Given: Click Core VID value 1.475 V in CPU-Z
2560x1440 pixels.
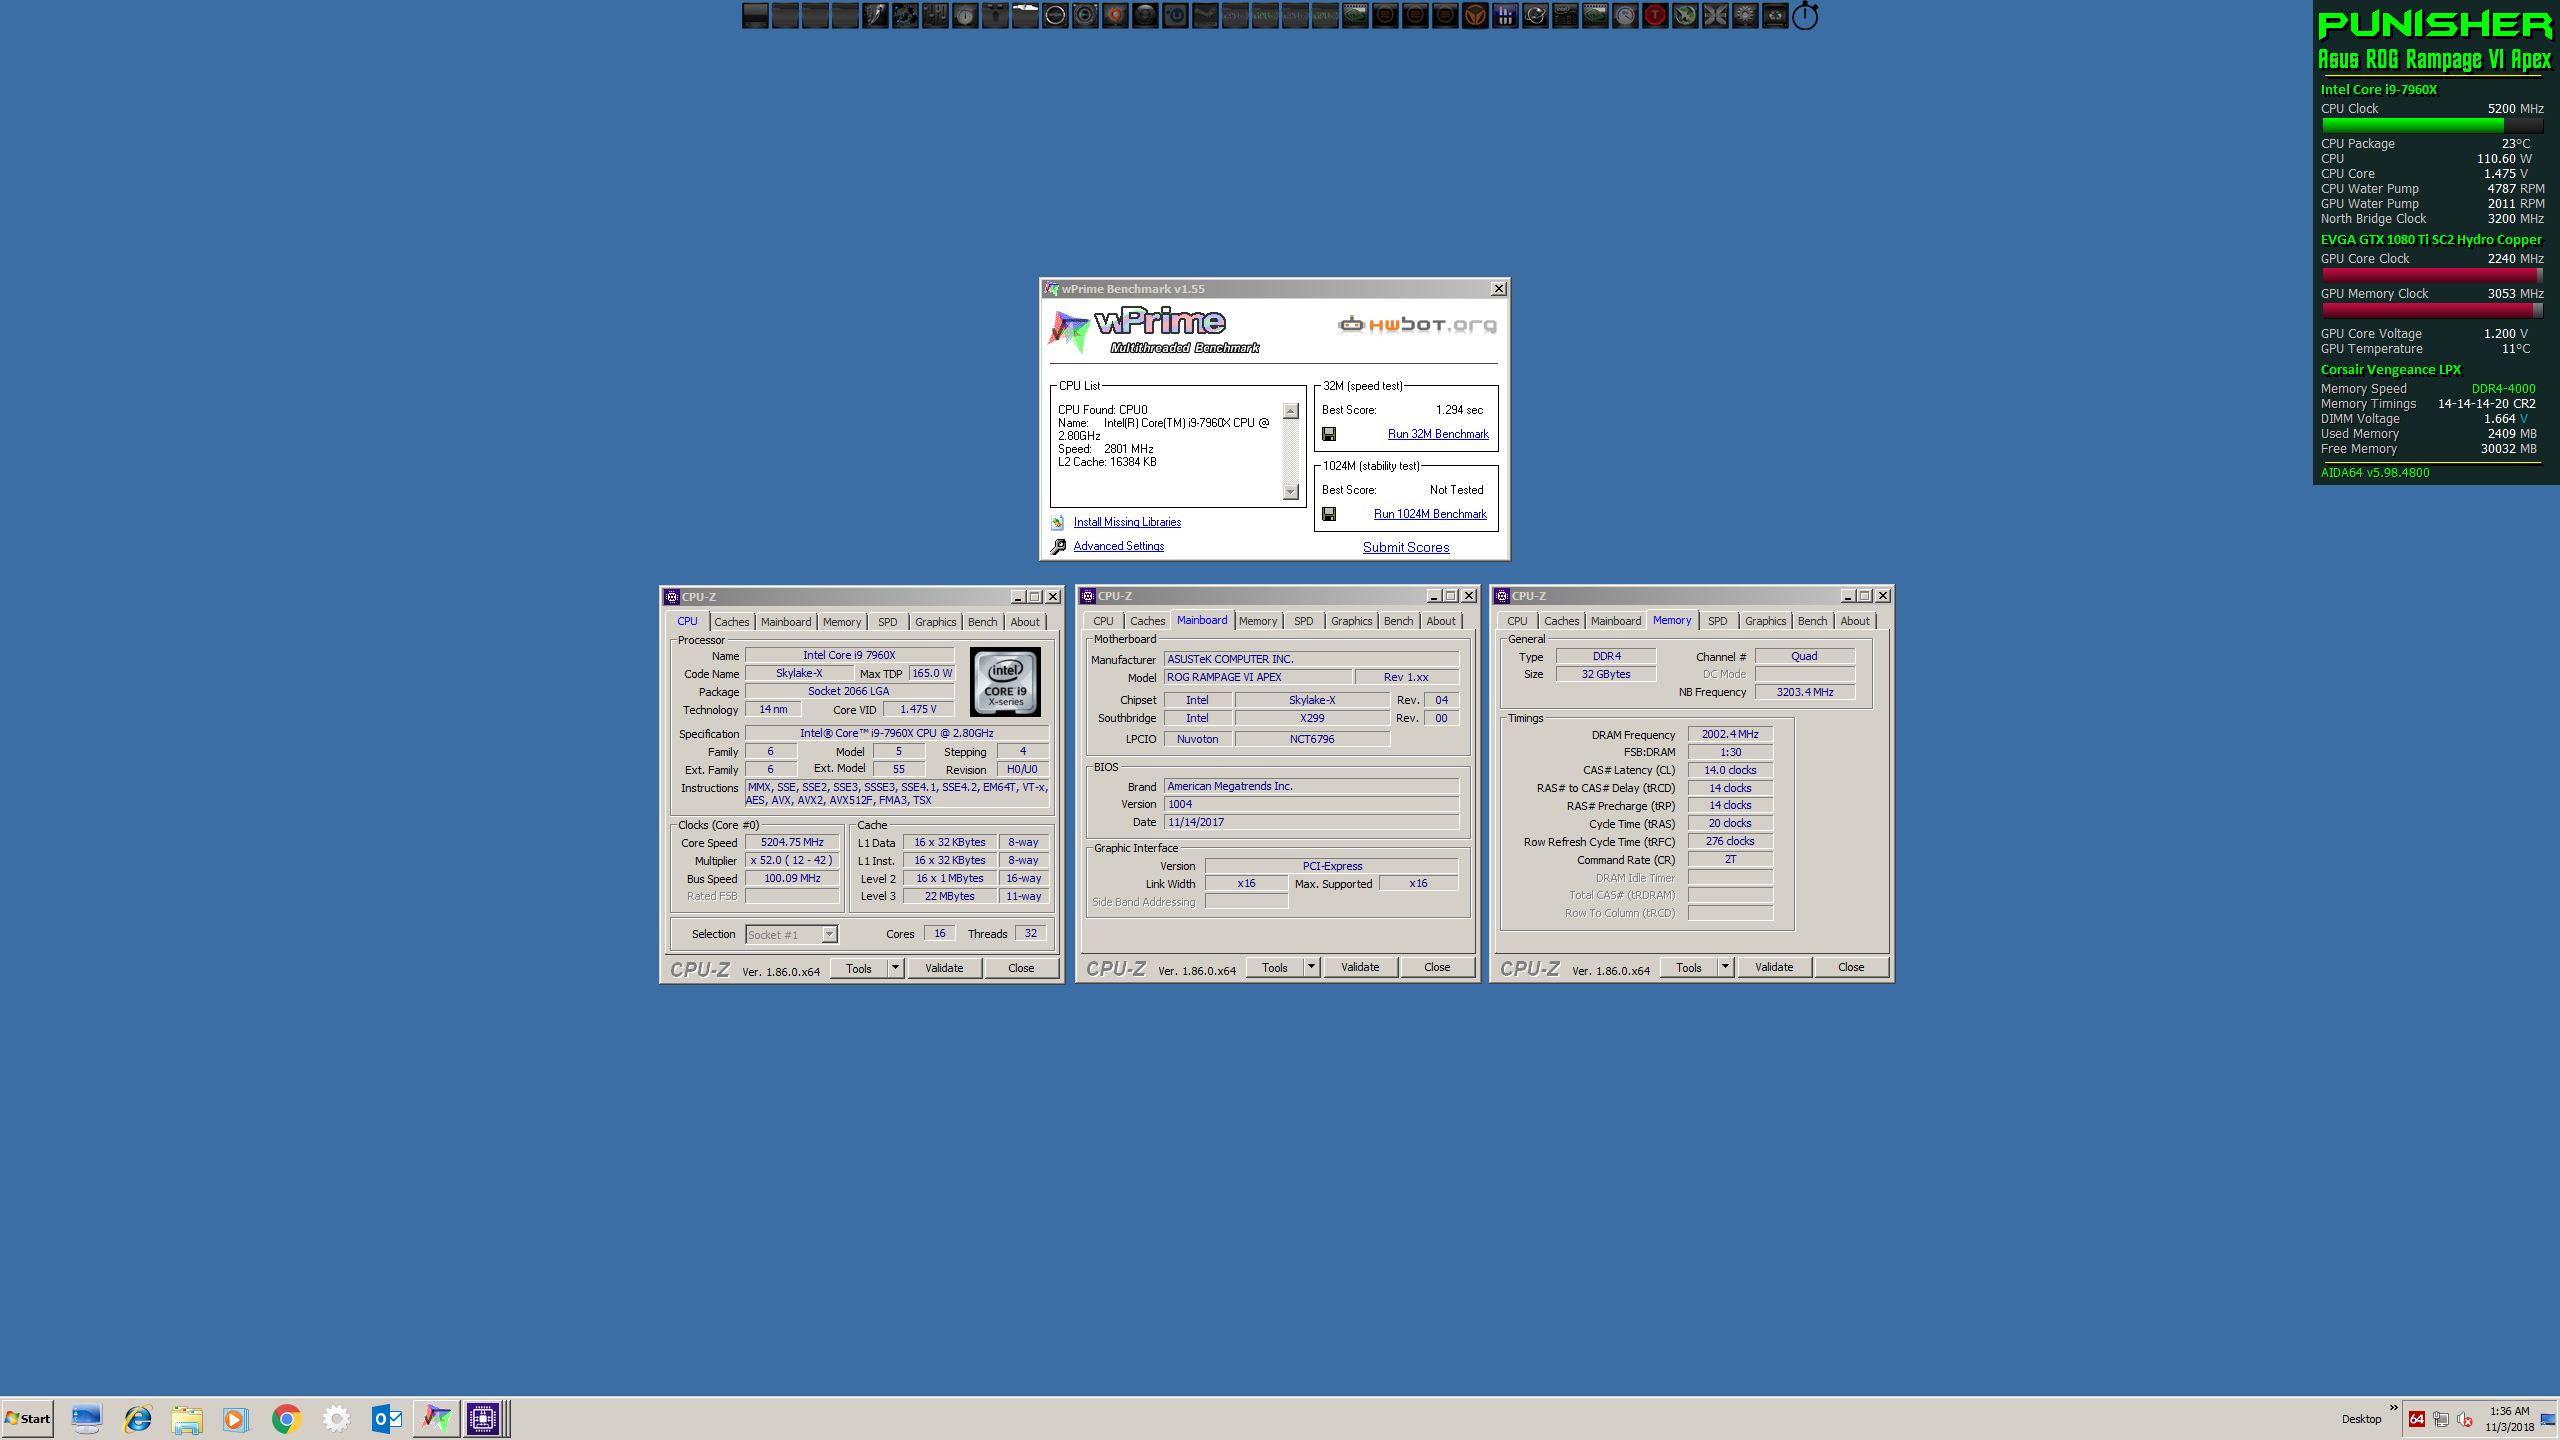Looking at the screenshot, I should click(918, 709).
